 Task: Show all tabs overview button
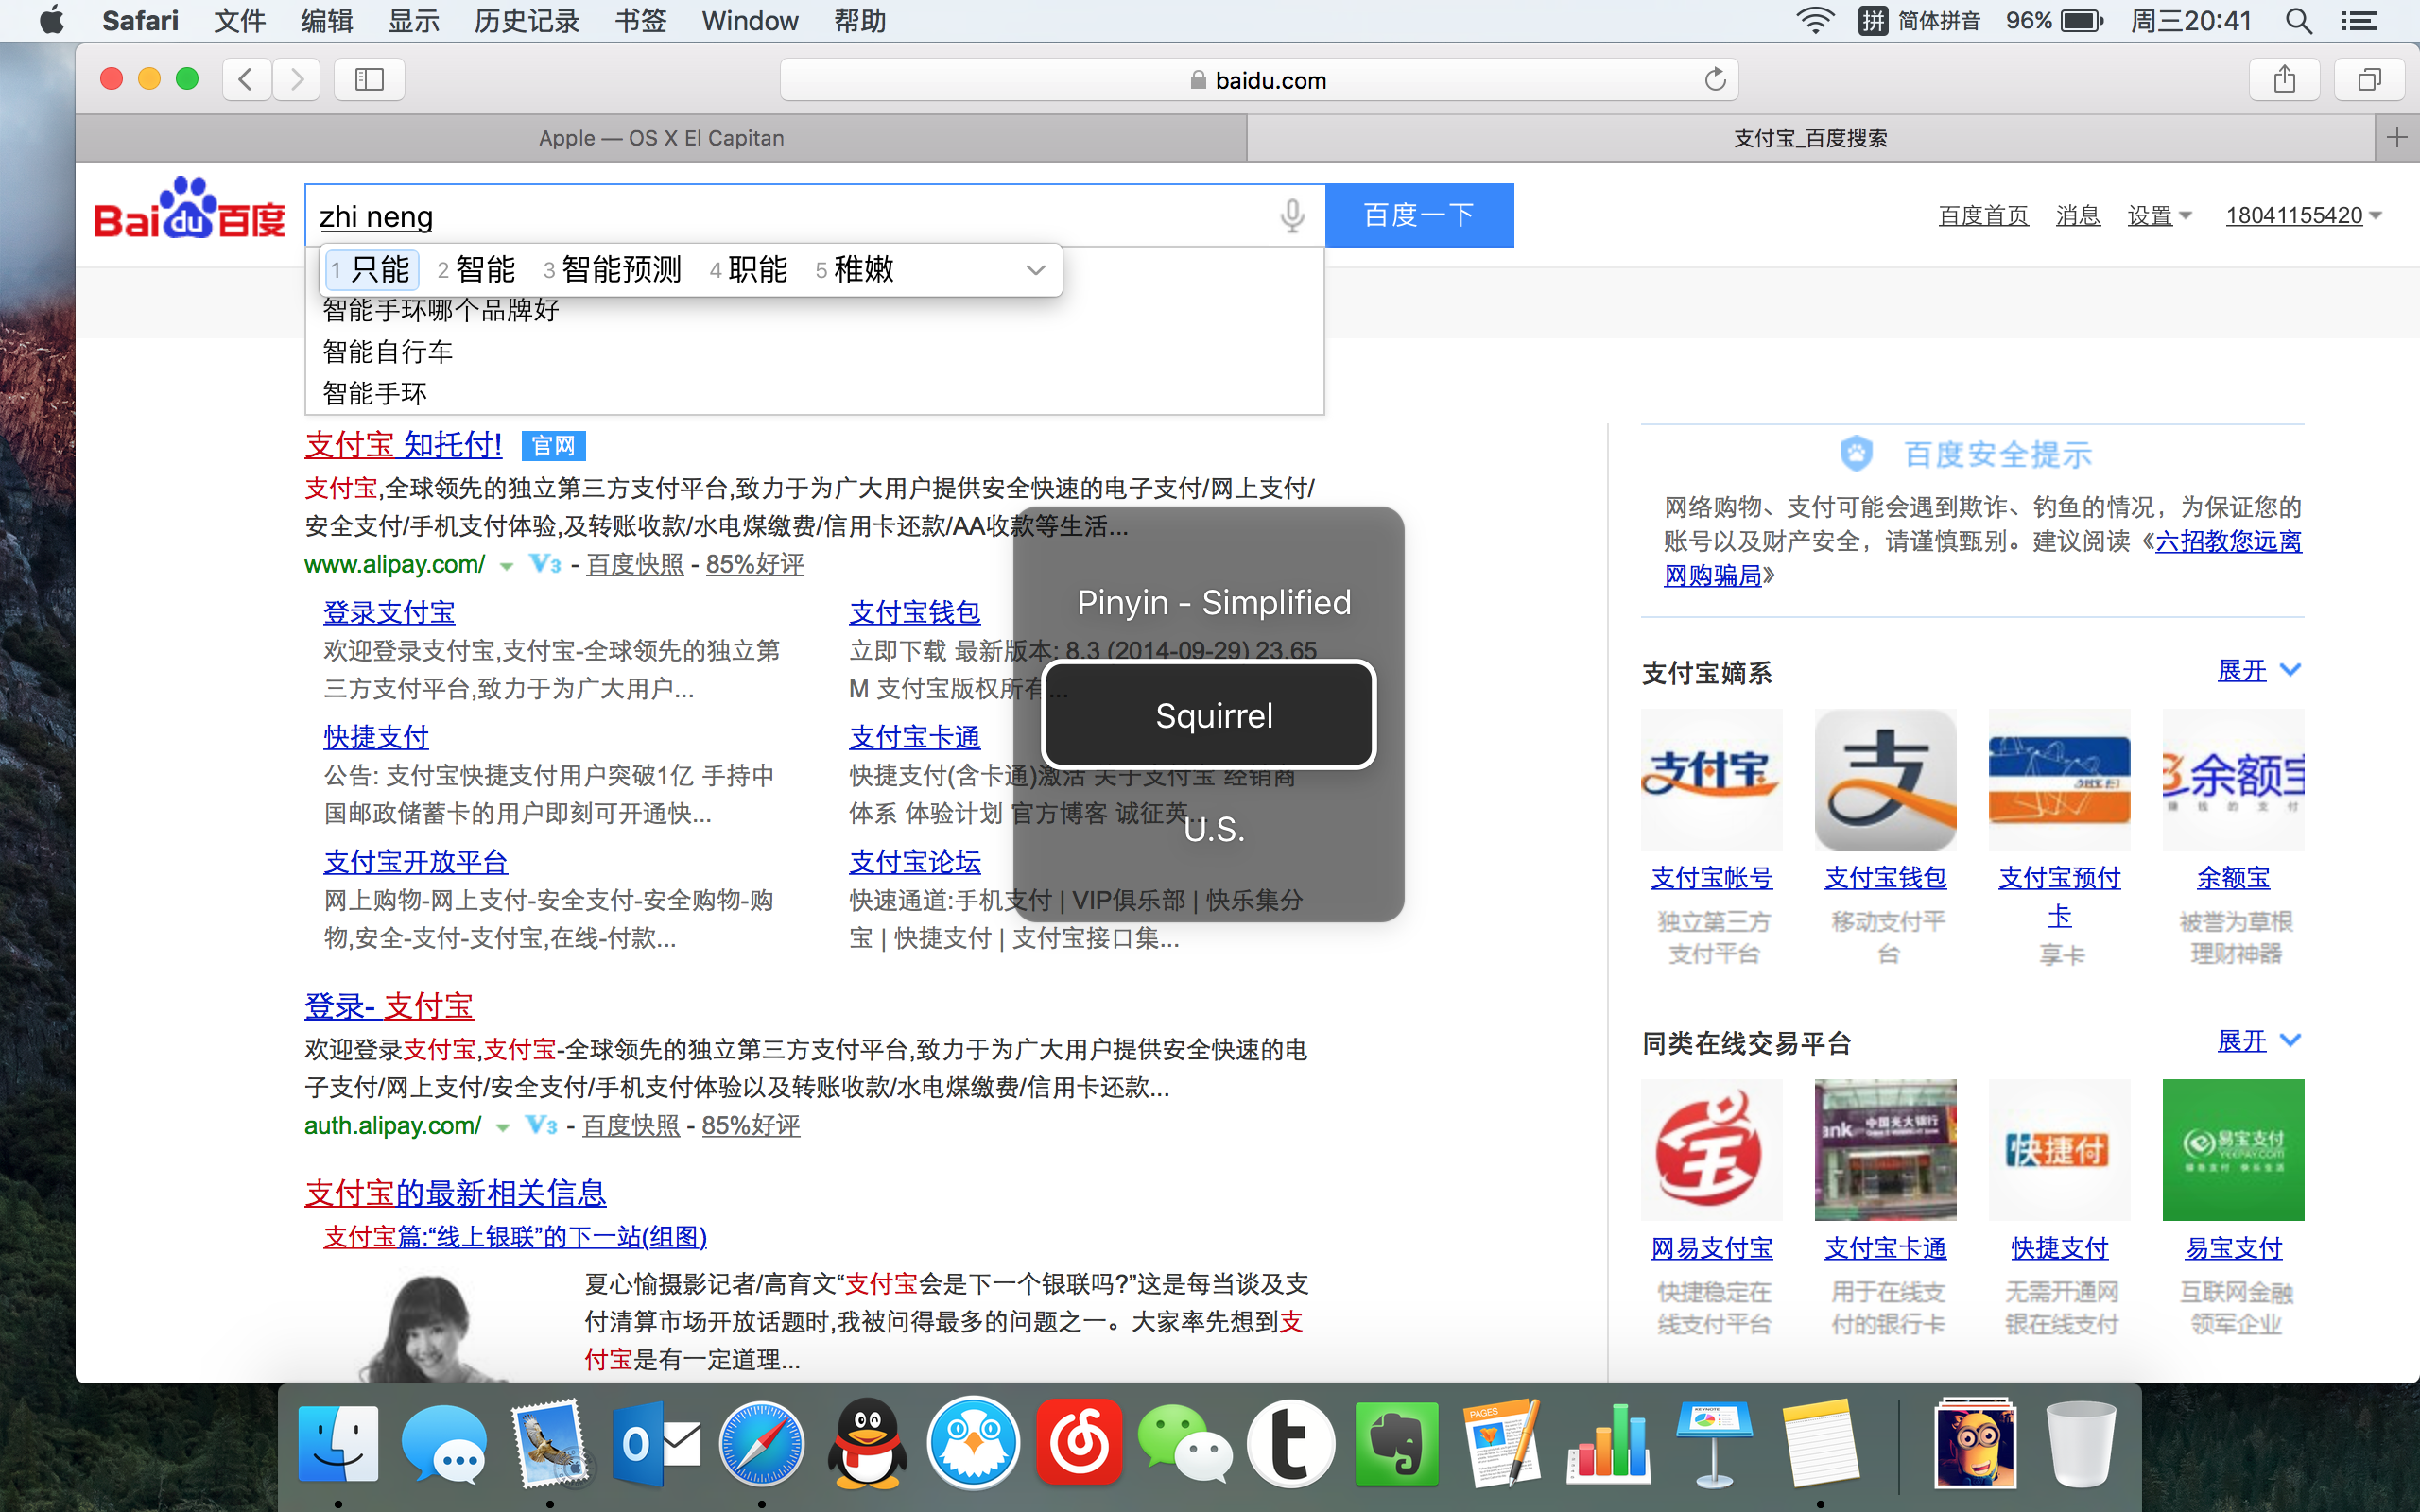point(2369,79)
